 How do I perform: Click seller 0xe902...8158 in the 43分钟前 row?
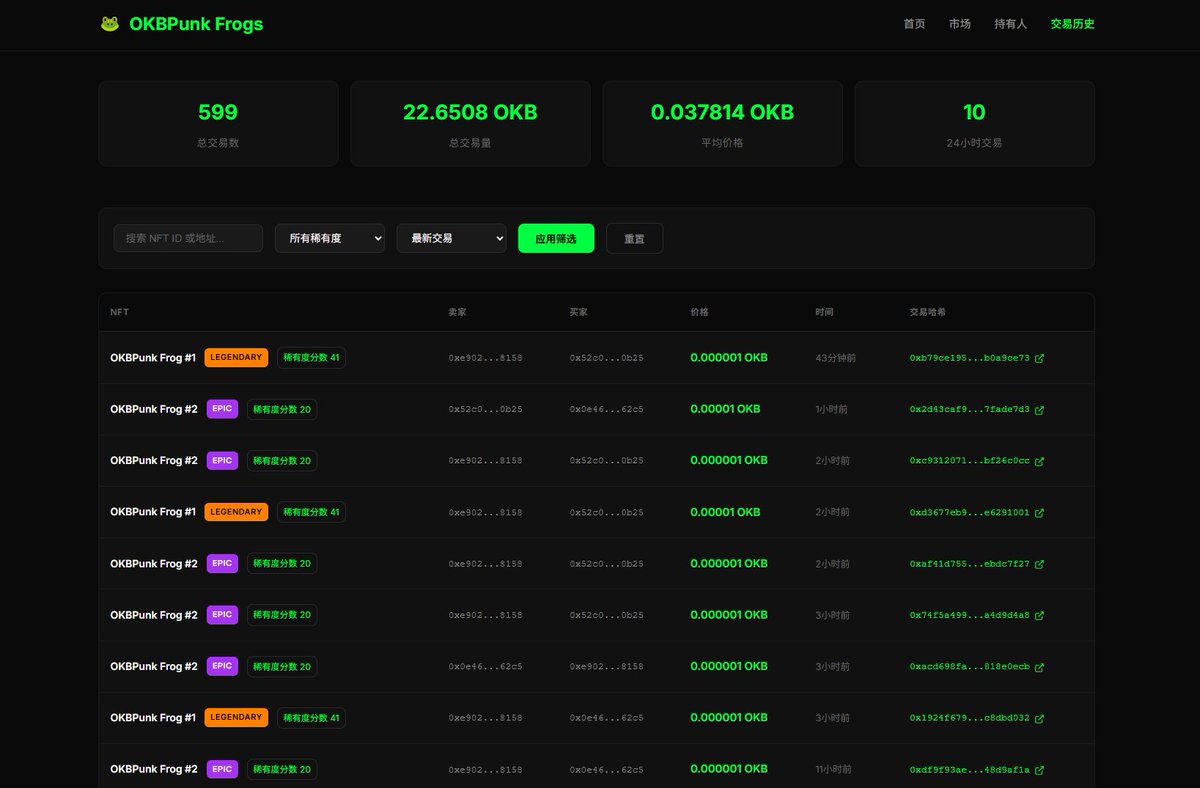(x=485, y=358)
